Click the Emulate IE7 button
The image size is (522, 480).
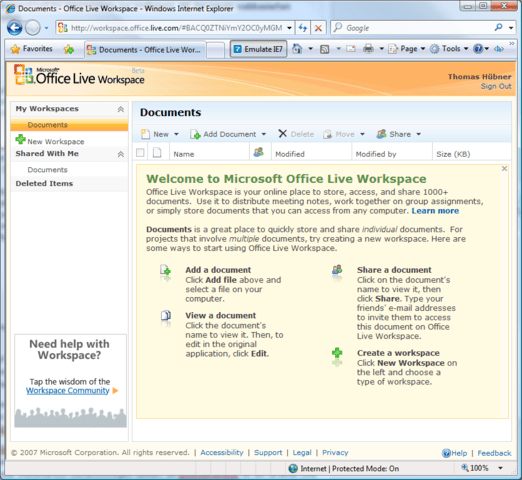(258, 49)
